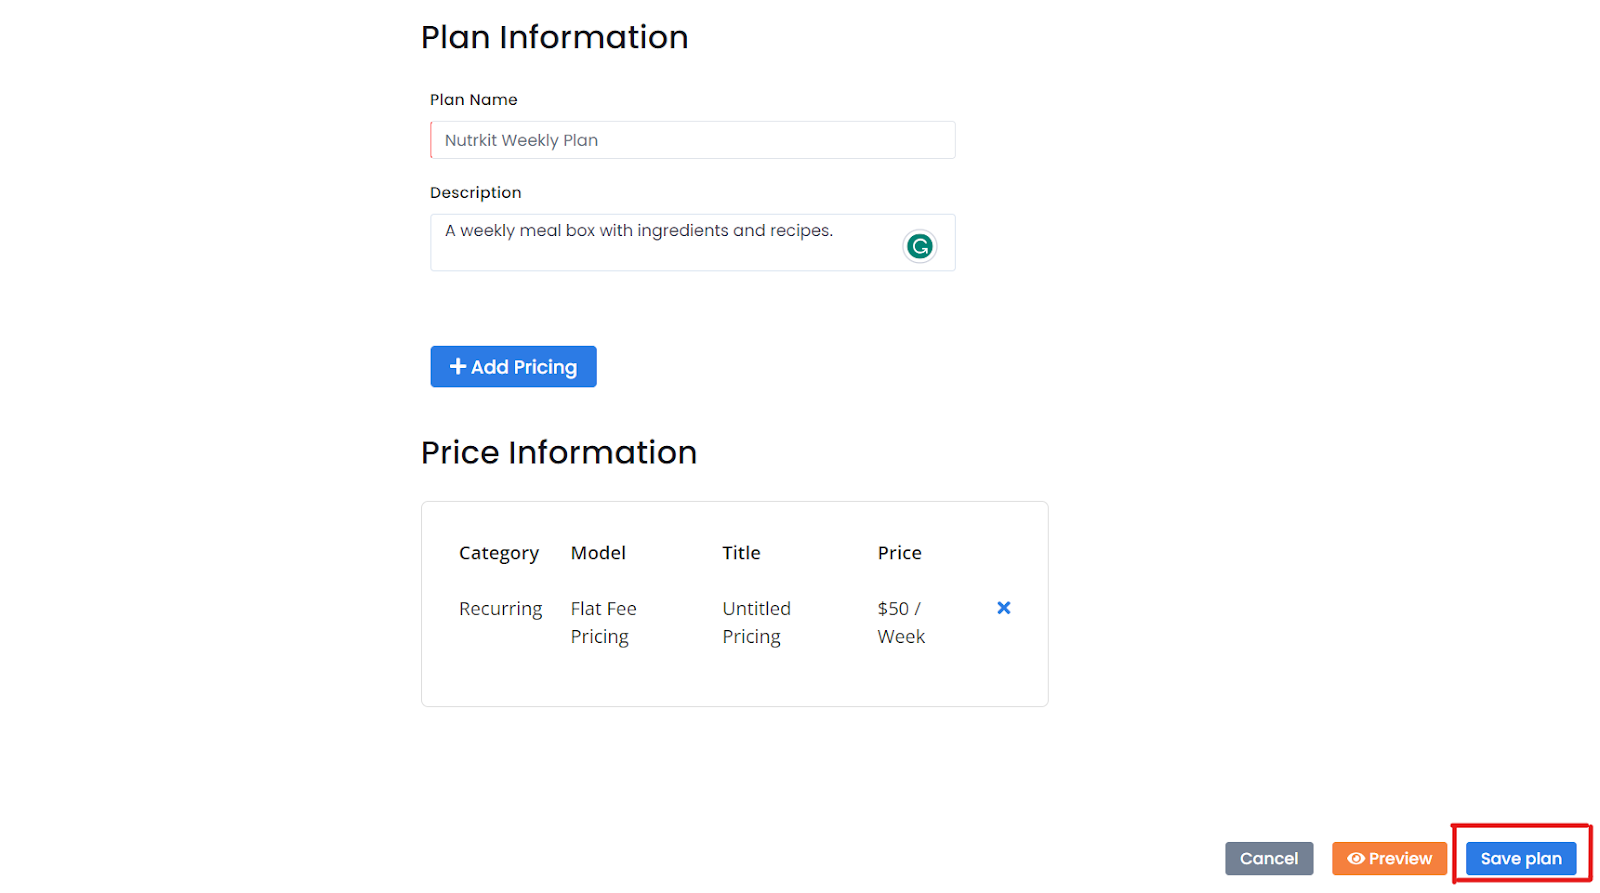1600x893 pixels.
Task: Click inside the Nutrkit Weekly Plan name field
Action: point(692,140)
